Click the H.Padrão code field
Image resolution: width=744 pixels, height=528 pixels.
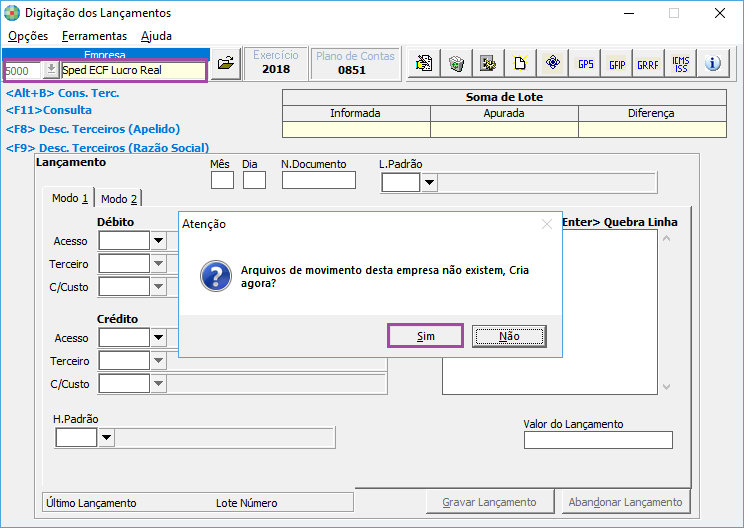[x=76, y=437]
